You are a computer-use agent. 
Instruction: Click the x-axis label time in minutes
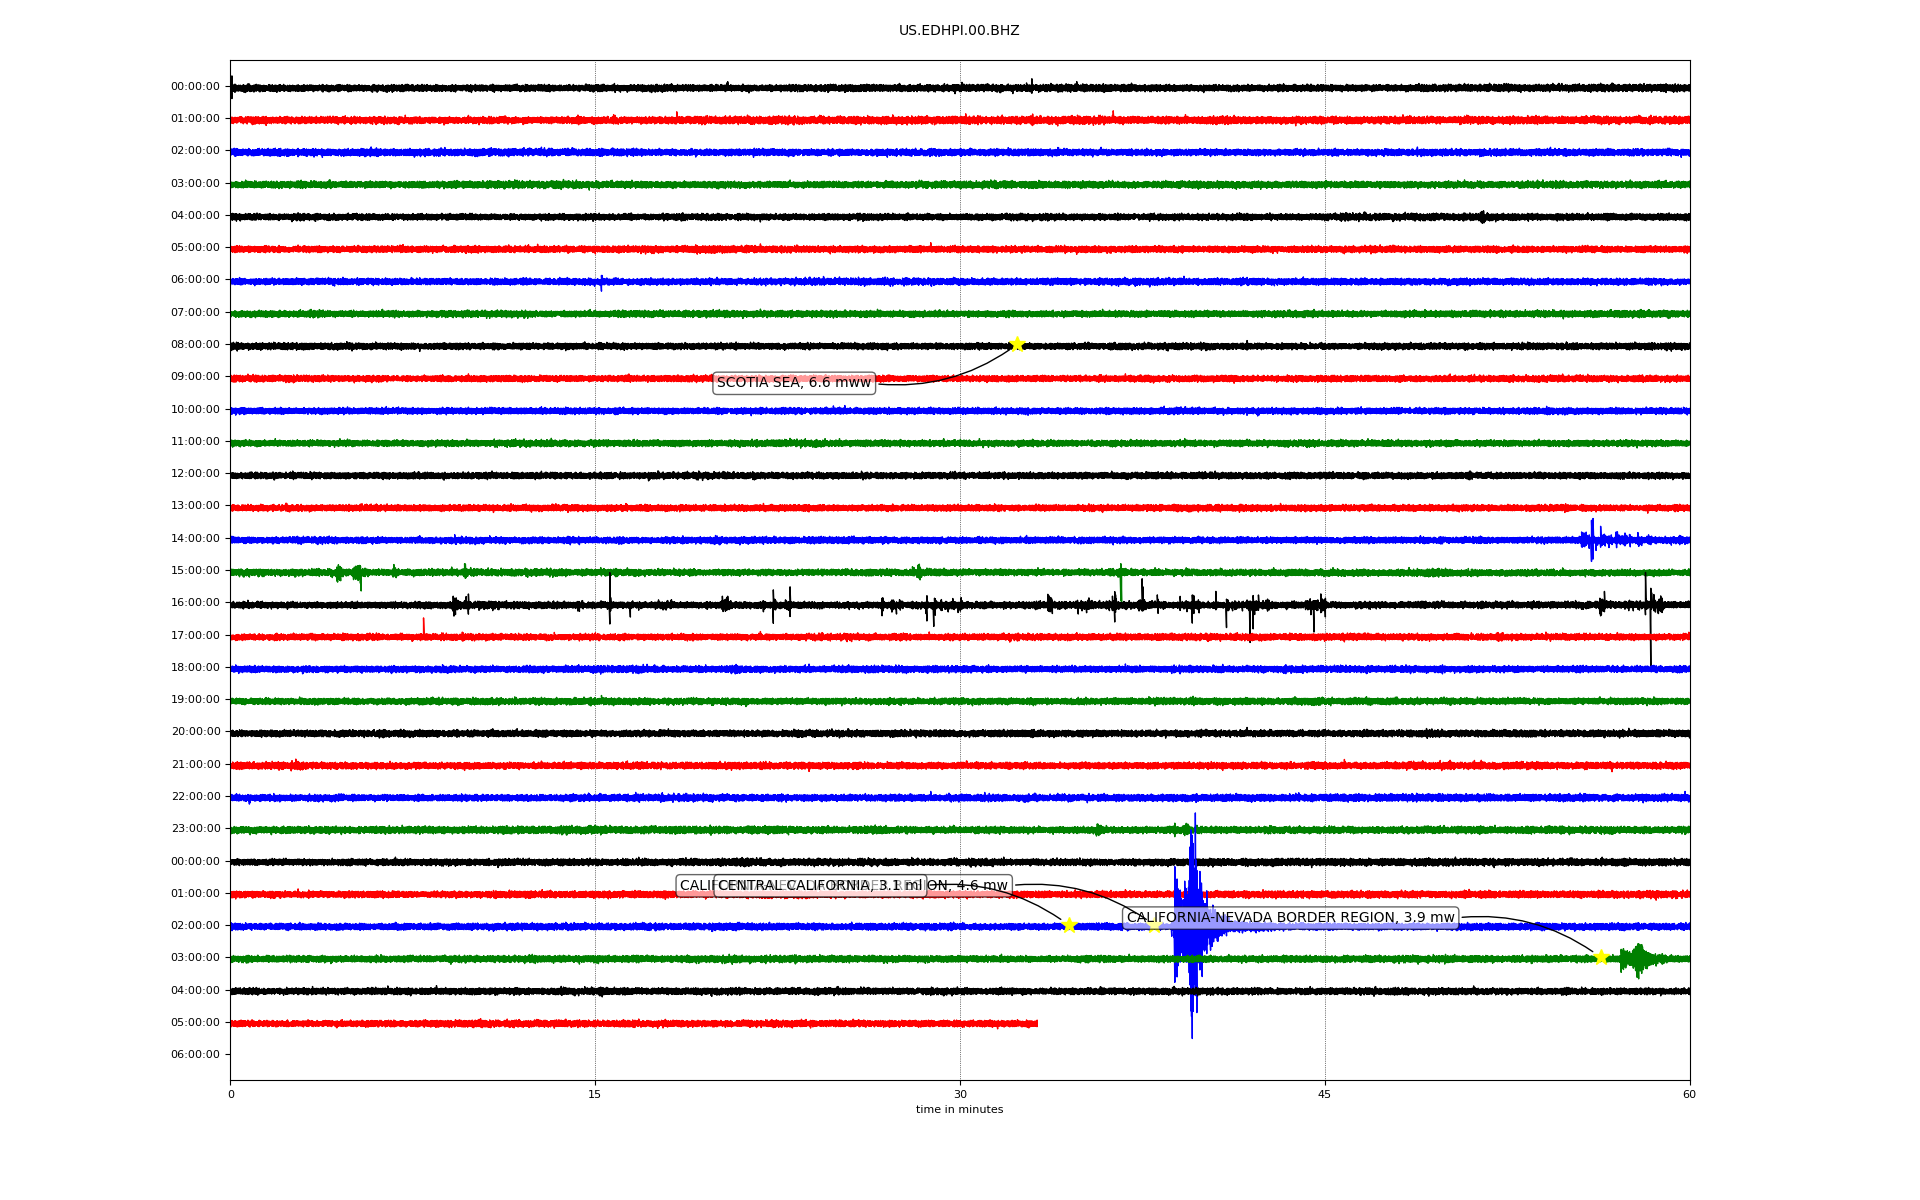click(959, 1110)
